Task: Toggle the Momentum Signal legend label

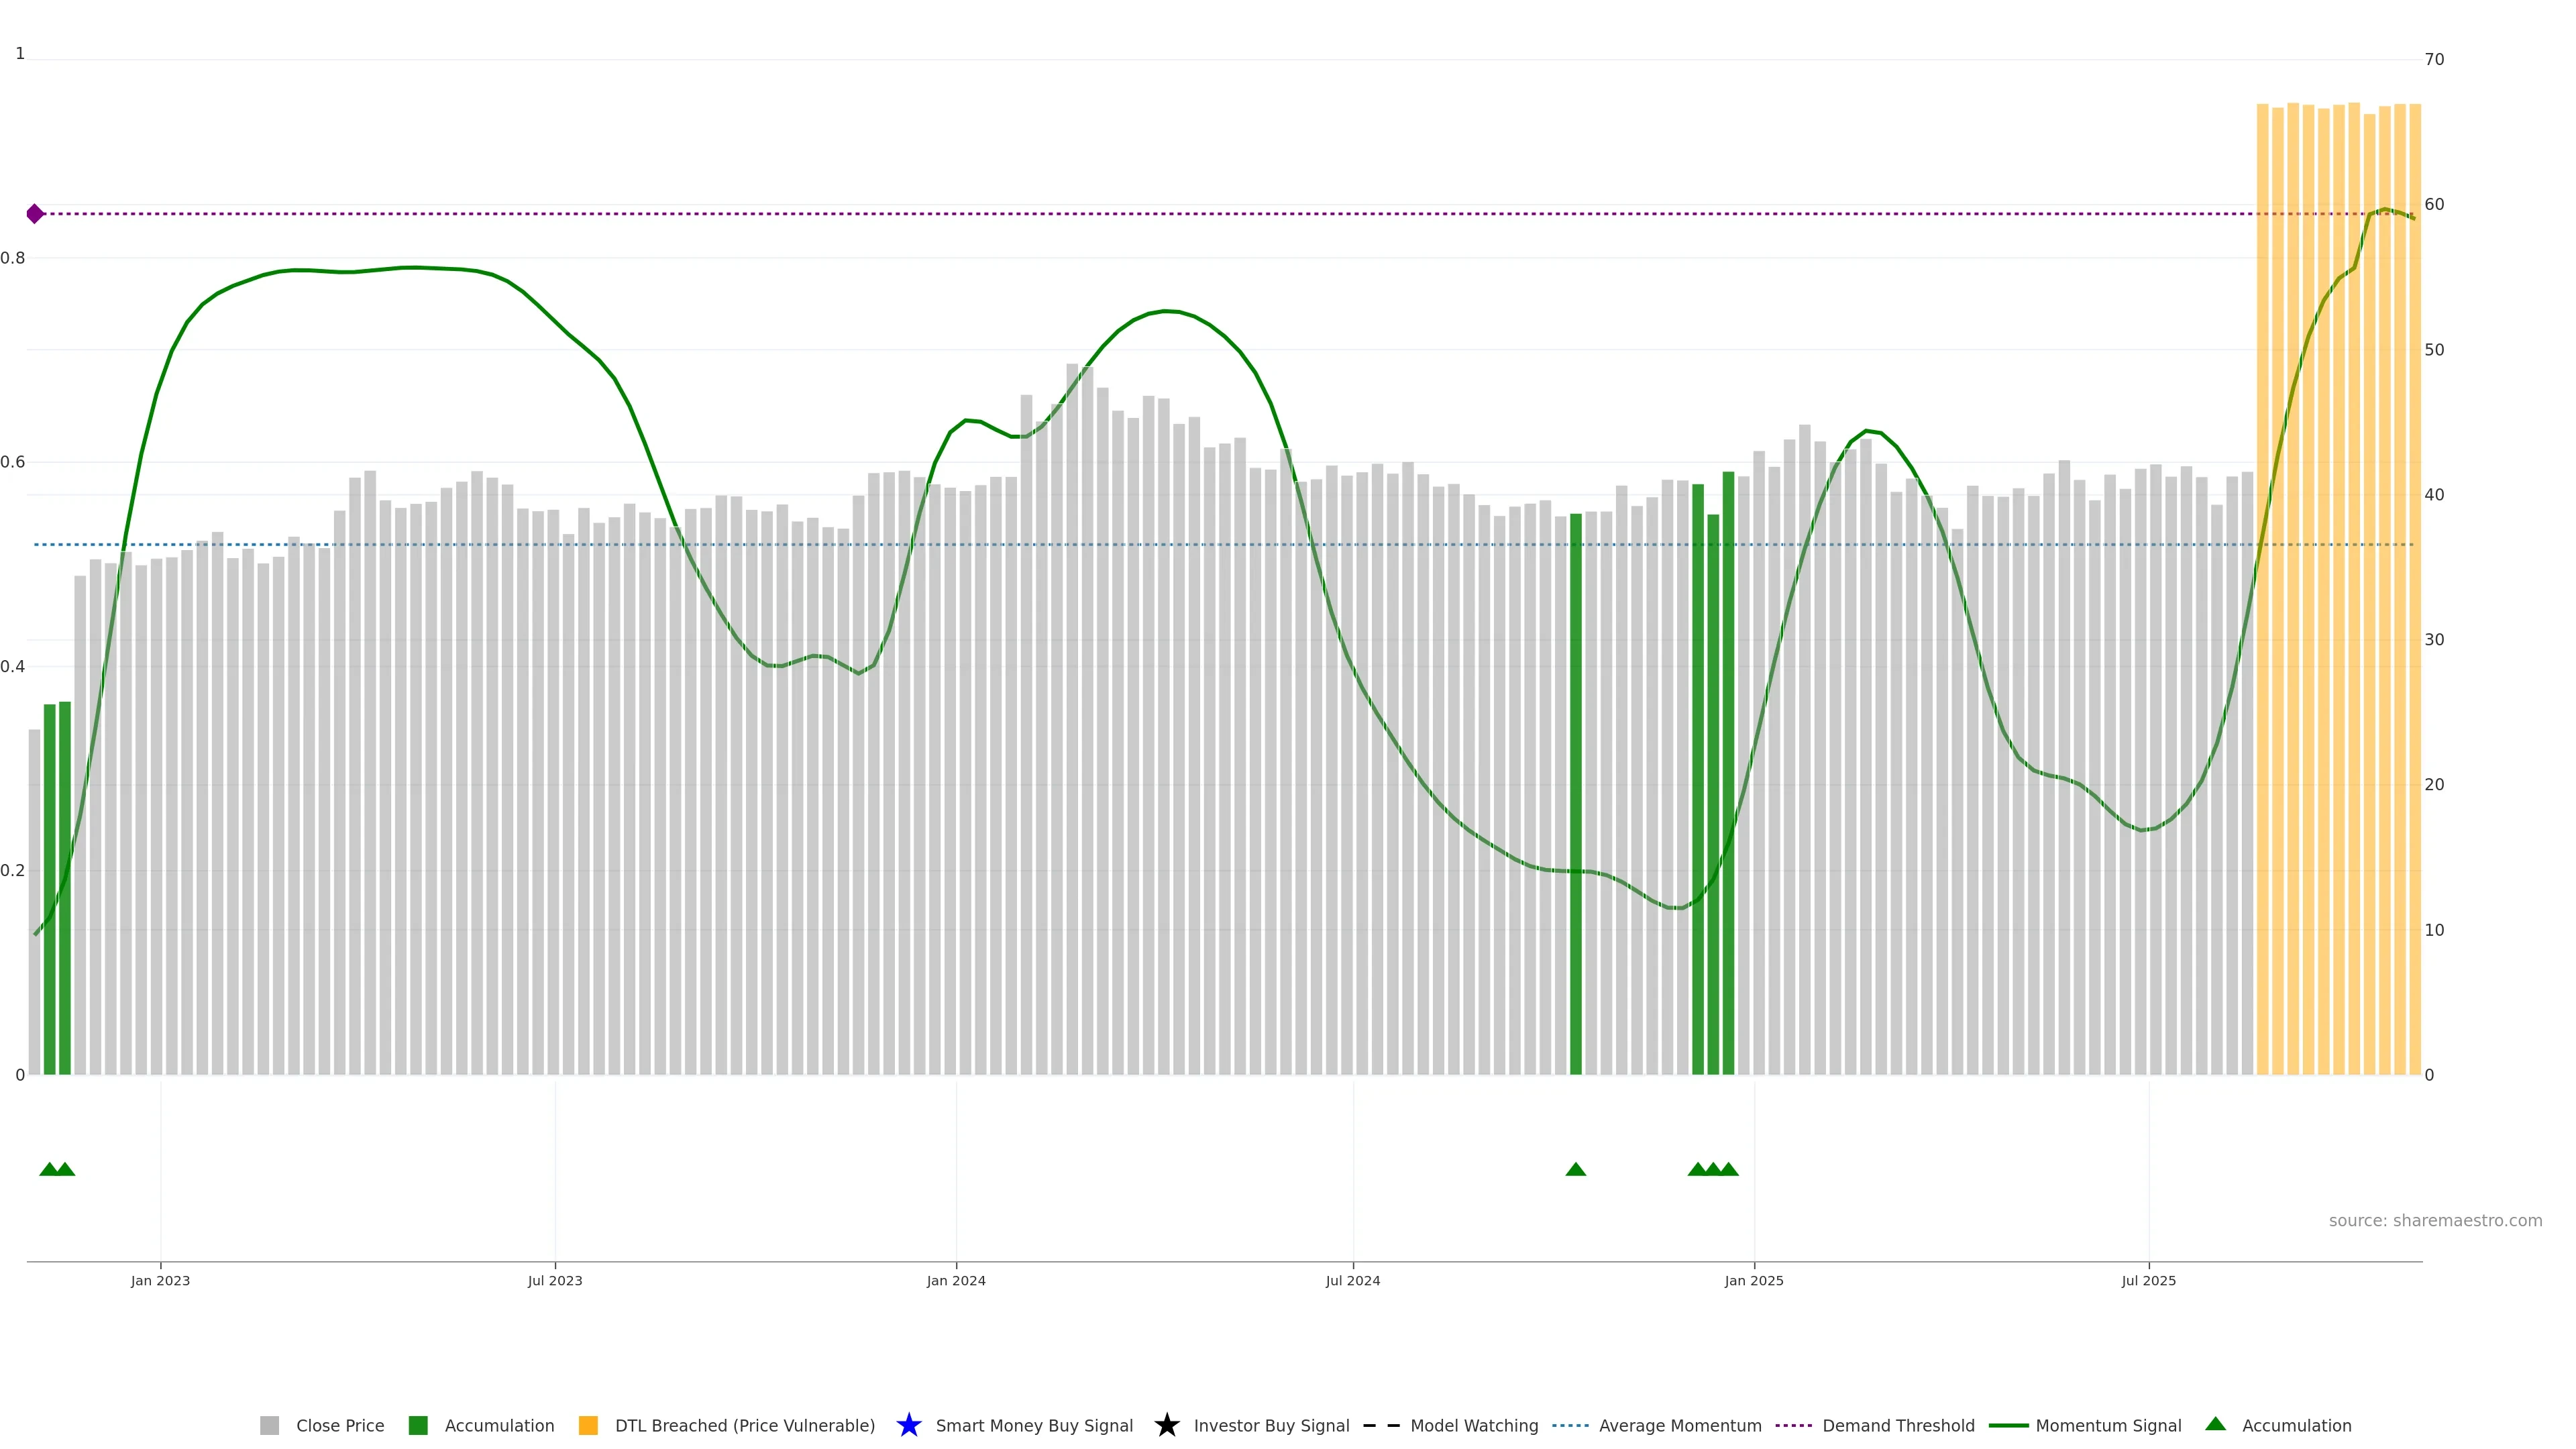Action: 2108,1425
